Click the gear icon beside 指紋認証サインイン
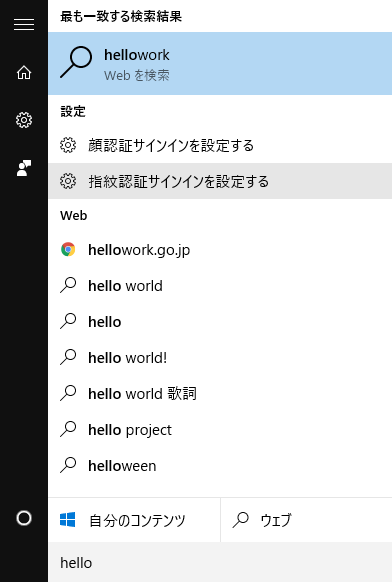The height and width of the screenshot is (582, 392). point(68,181)
